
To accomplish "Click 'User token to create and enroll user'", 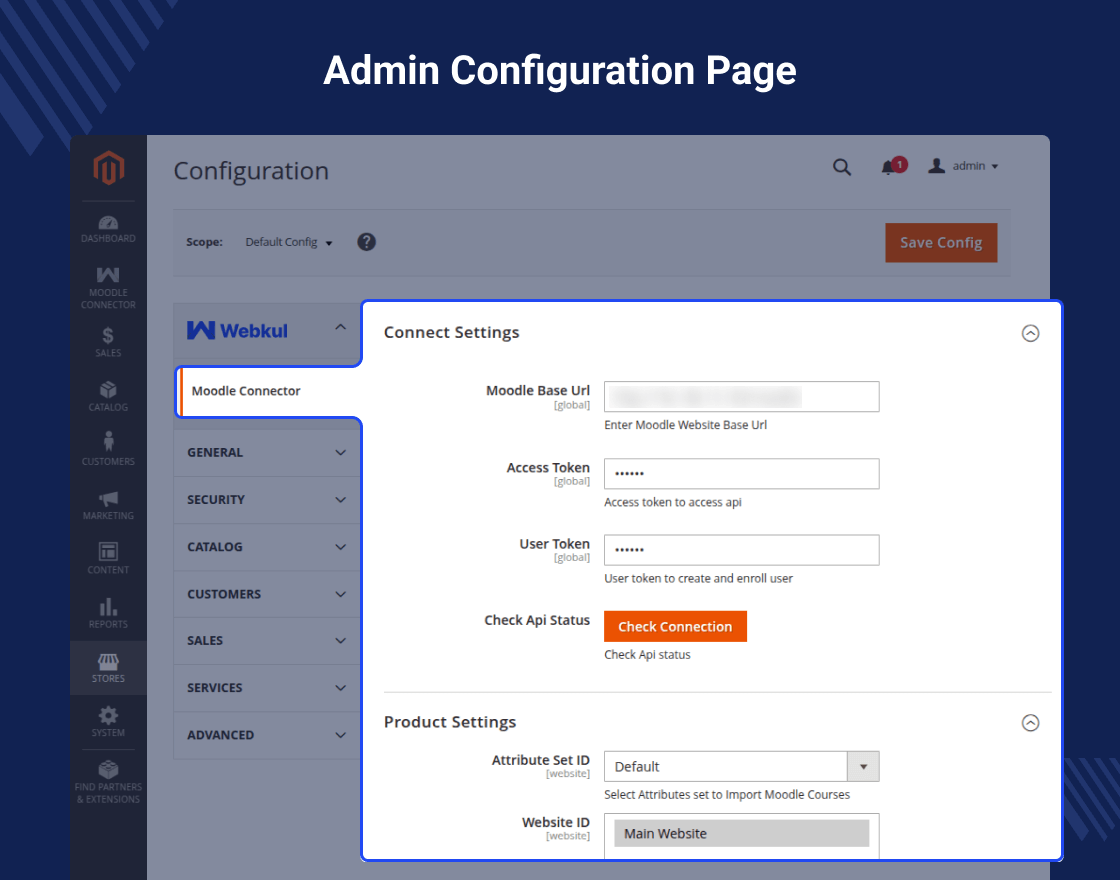I will (699, 579).
